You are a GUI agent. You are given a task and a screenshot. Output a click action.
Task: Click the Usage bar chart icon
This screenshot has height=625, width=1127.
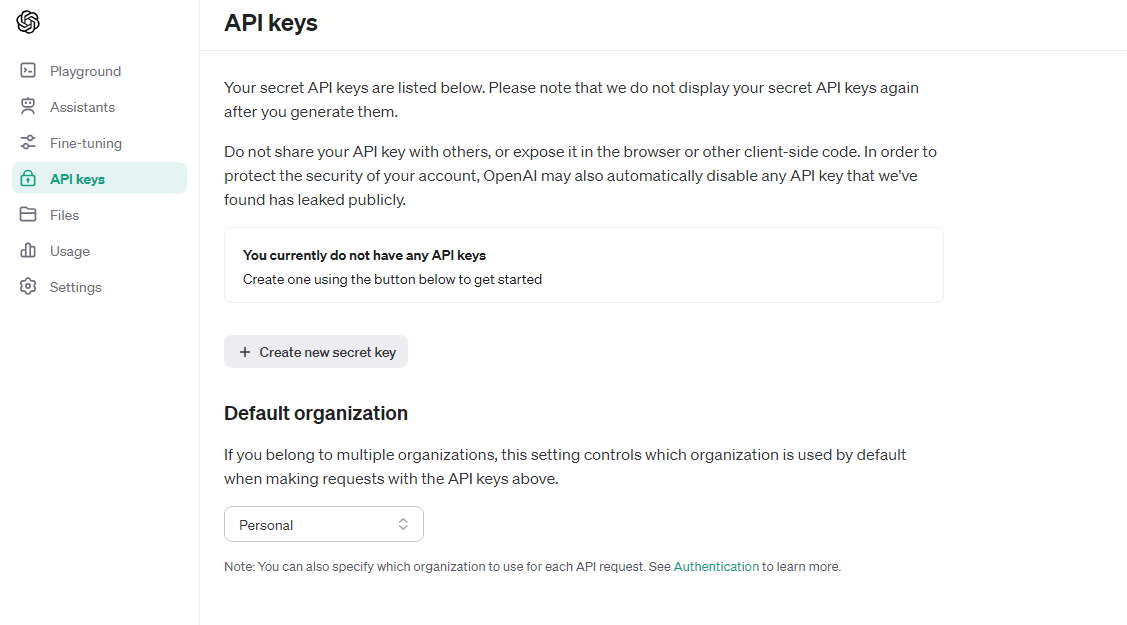coord(28,250)
